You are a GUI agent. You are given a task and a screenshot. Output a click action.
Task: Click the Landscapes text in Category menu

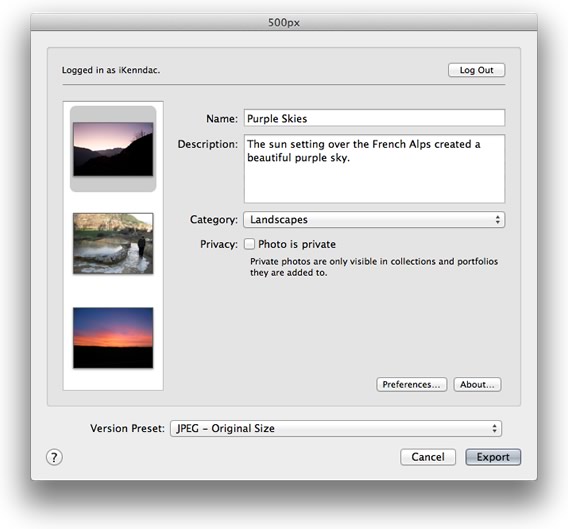279,220
